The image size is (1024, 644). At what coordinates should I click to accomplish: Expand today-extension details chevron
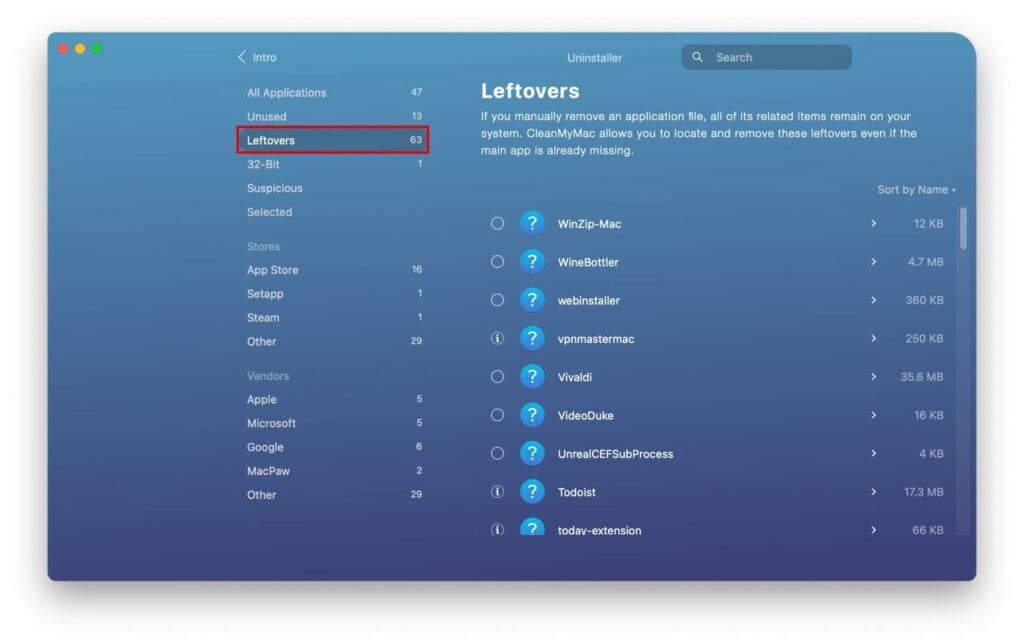click(x=873, y=530)
